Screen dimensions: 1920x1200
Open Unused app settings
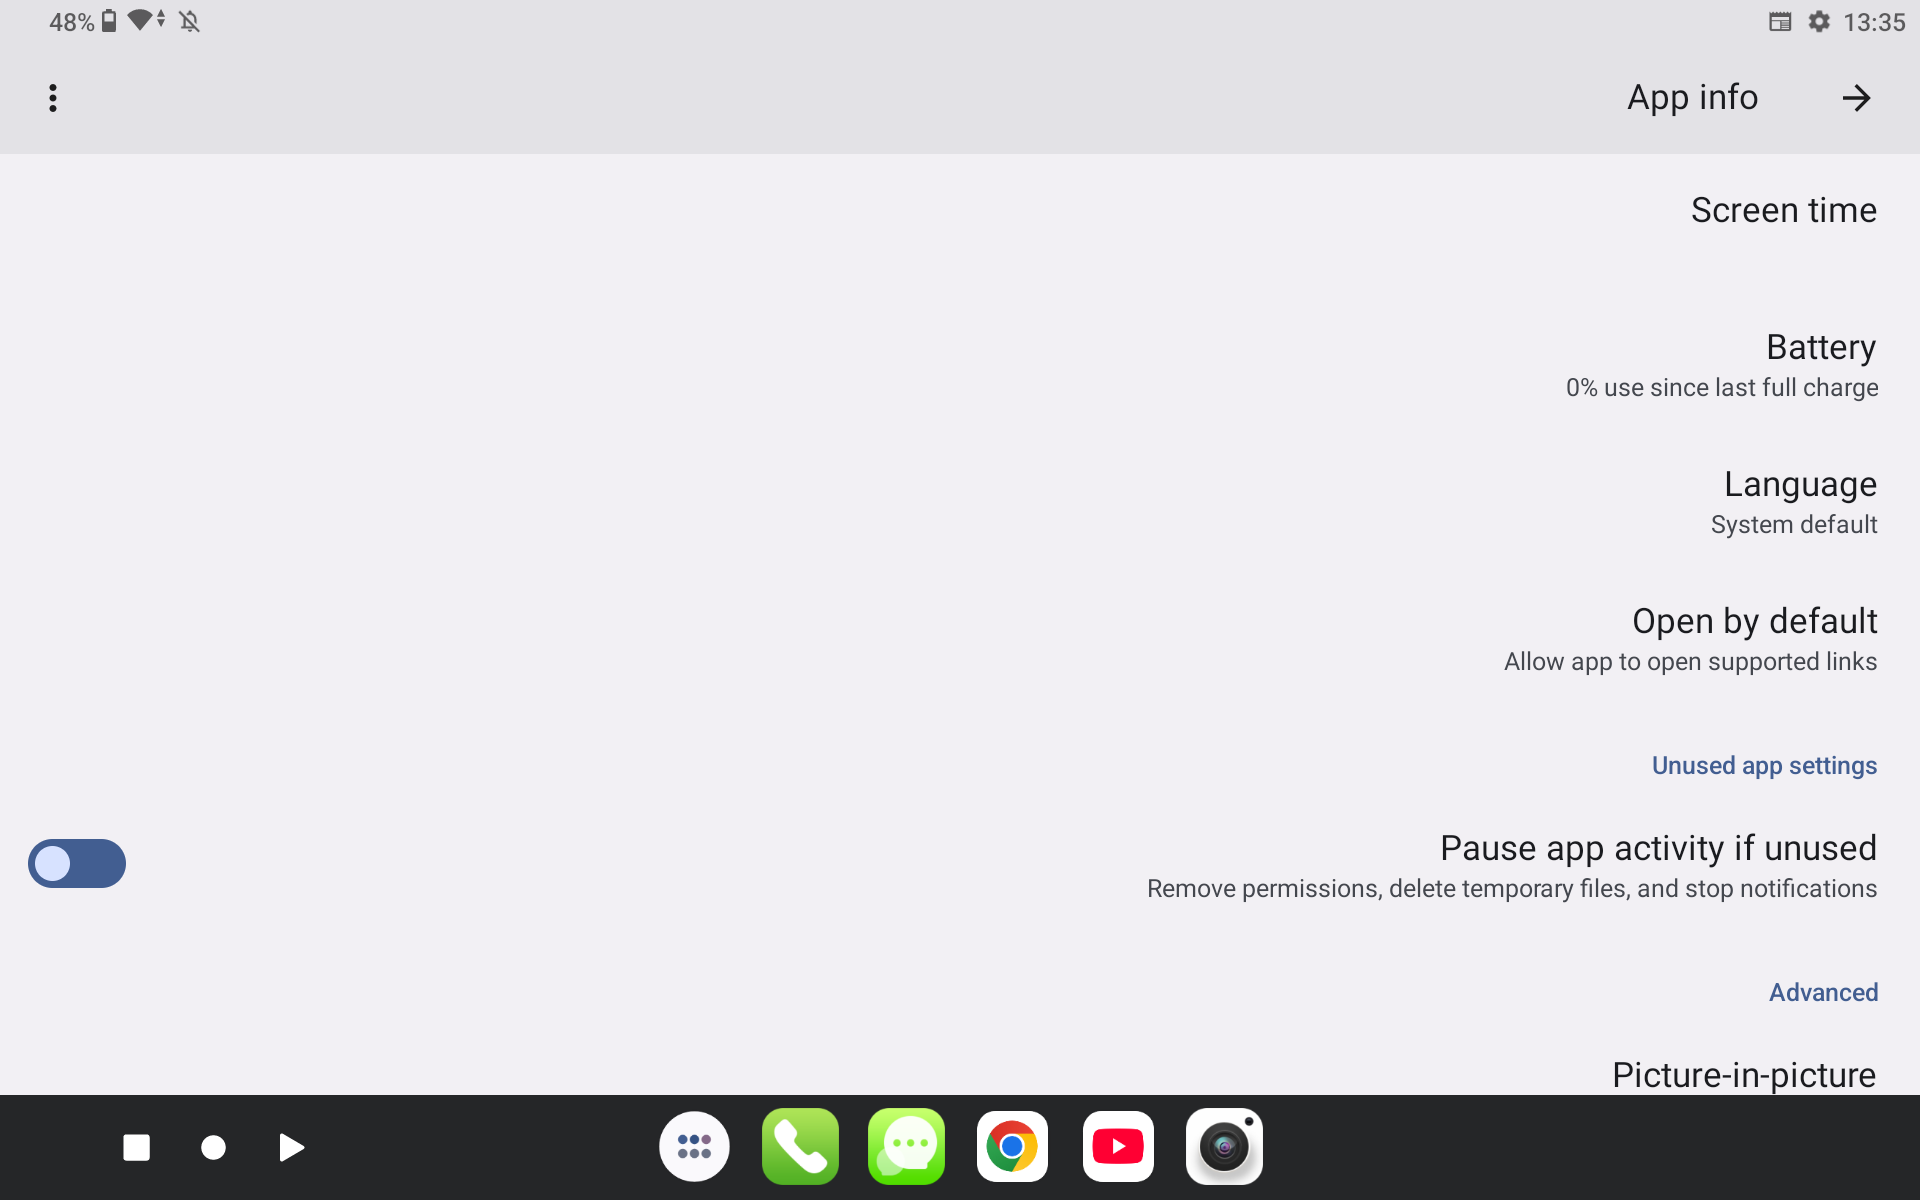(x=1764, y=765)
